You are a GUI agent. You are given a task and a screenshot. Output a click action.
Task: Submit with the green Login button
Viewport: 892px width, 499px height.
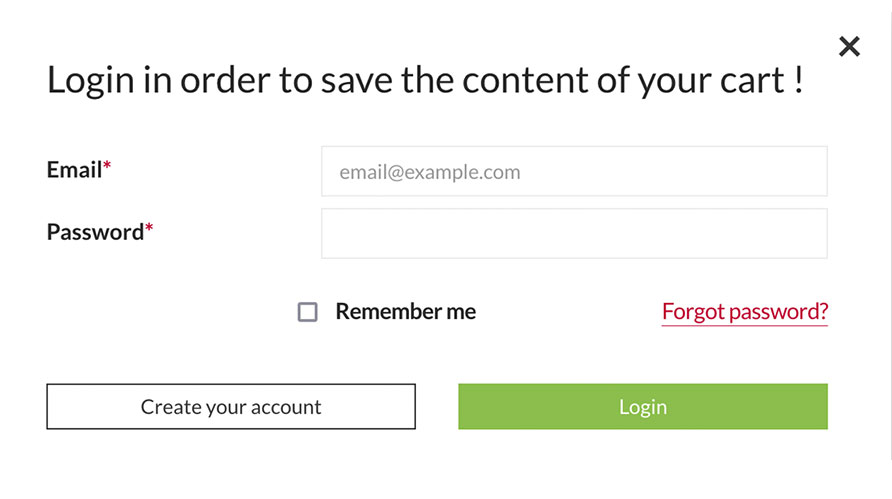[642, 407]
